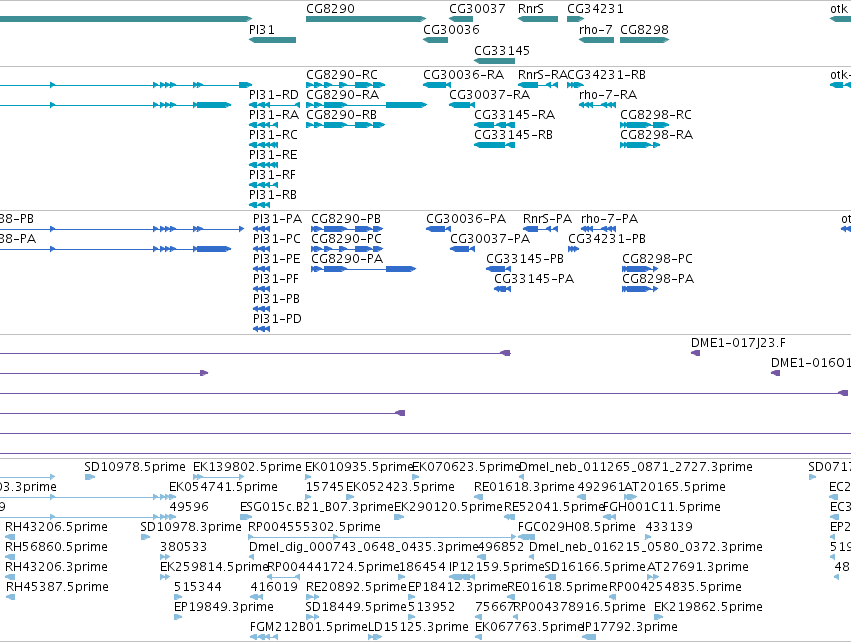Click the CG8290-RC transcript label
851x642 pixels.
click(341, 74)
